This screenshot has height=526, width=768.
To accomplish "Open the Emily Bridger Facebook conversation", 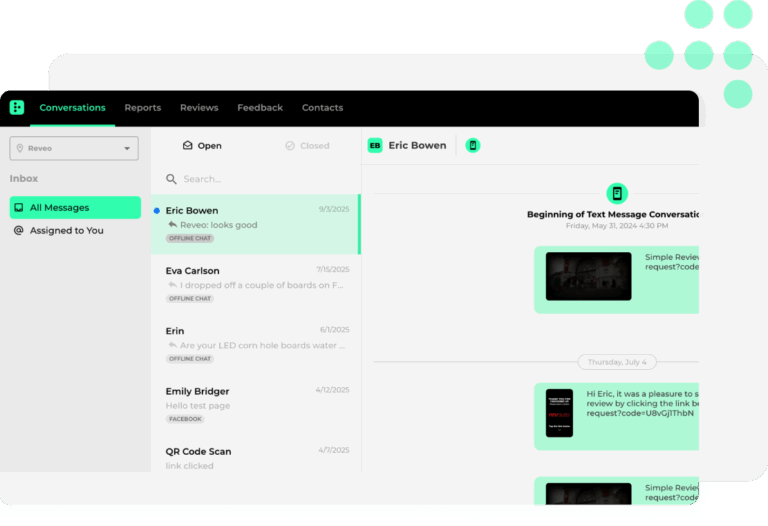I will click(x=255, y=404).
